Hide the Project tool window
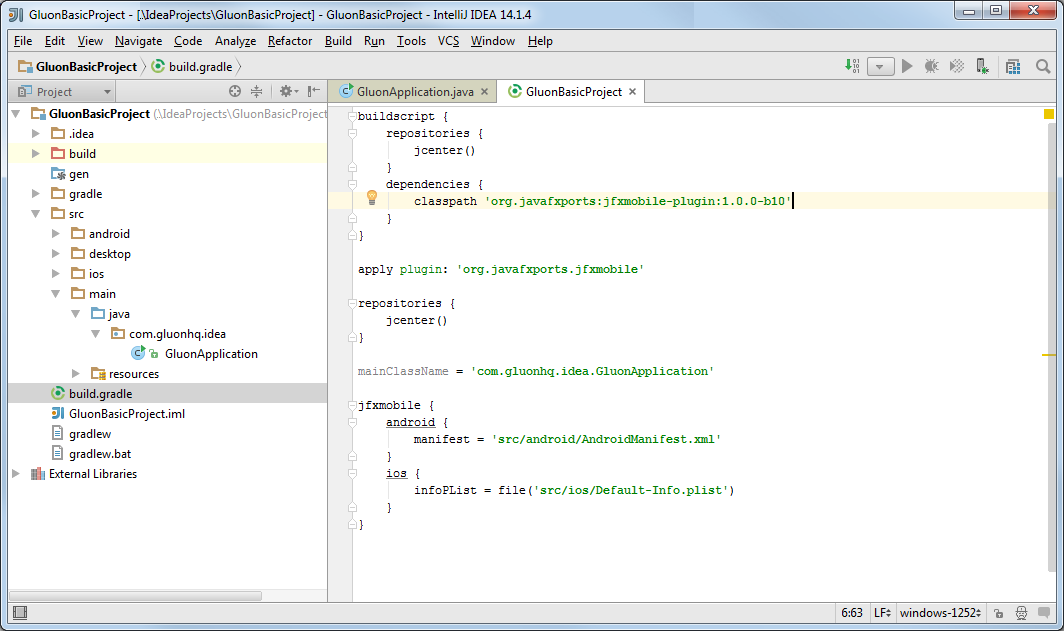This screenshot has height=631, width=1064. [314, 91]
